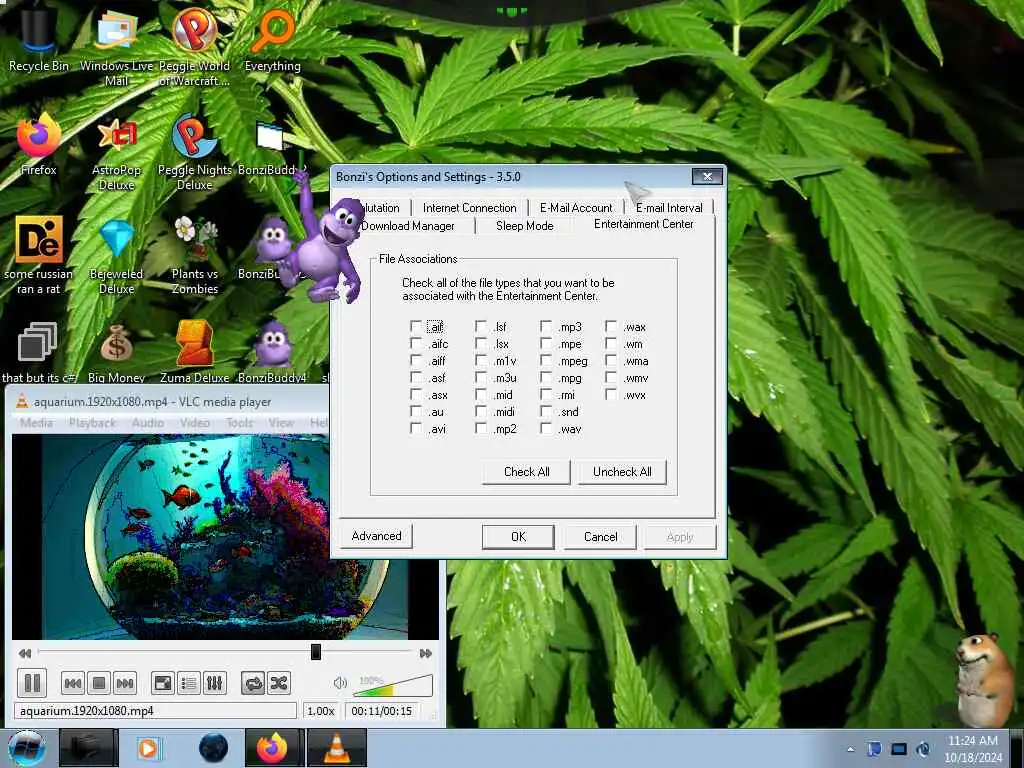Toggle VLC shuffle (random) button
The height and width of the screenshot is (768, 1024).
pos(279,684)
